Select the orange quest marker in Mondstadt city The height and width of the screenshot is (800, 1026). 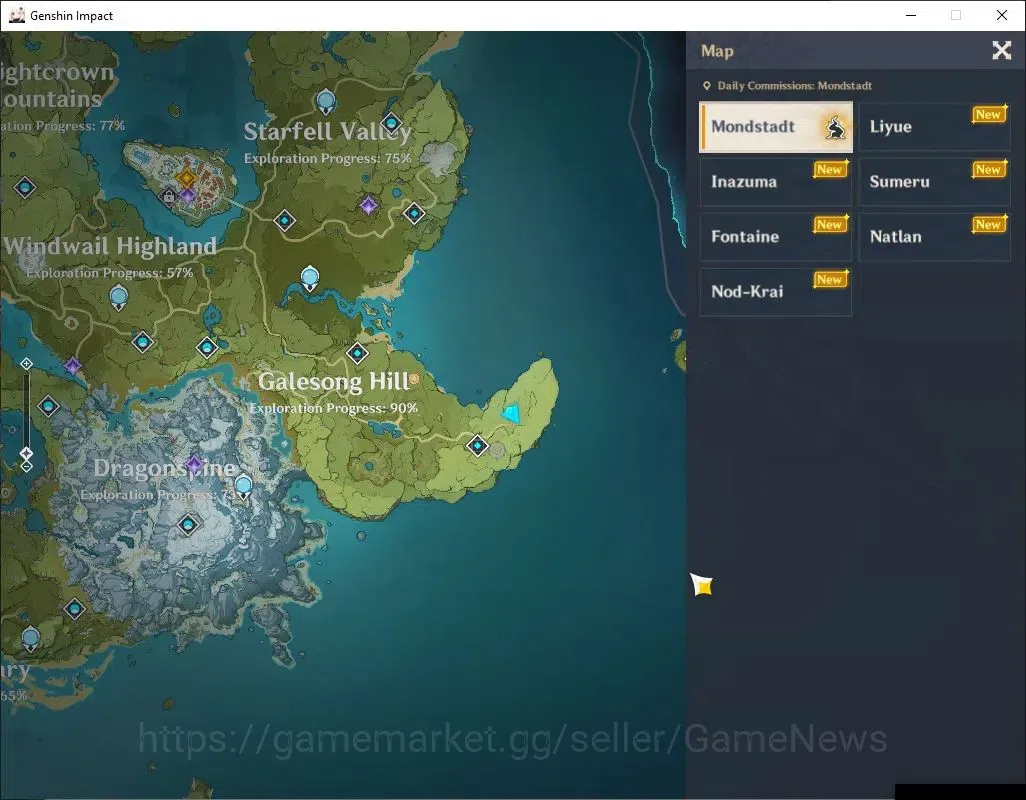click(x=186, y=177)
